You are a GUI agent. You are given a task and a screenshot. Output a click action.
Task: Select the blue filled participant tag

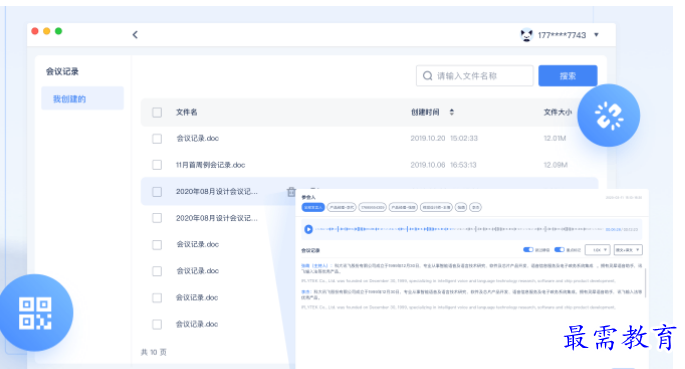point(313,207)
